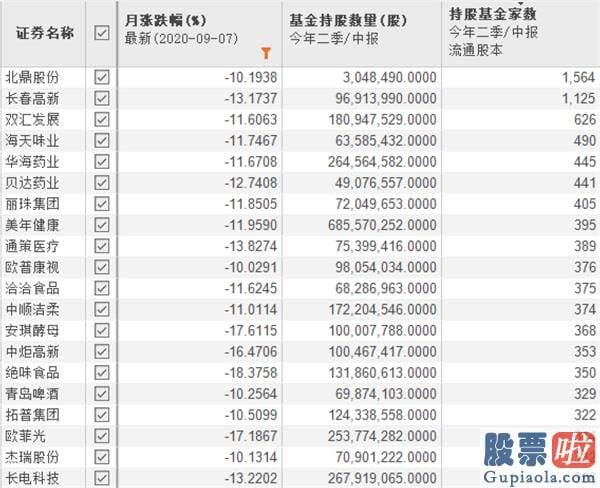Click fund holdings cell 3,048,490.0000
Image resolution: width=600 pixels, height=488 pixels.
point(390,77)
